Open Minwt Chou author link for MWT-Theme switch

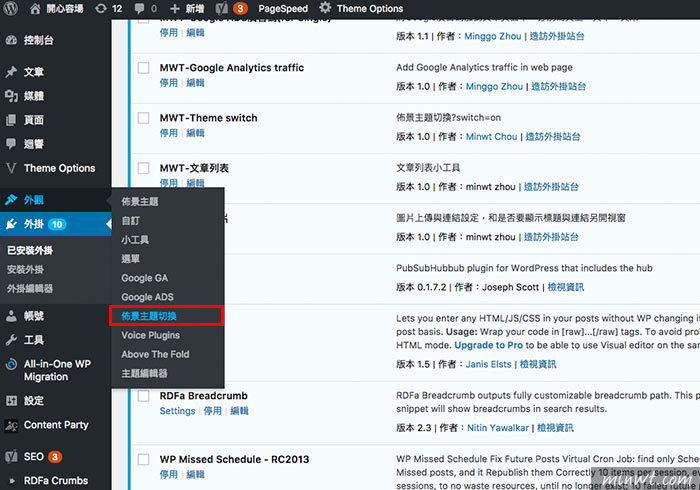(492, 137)
